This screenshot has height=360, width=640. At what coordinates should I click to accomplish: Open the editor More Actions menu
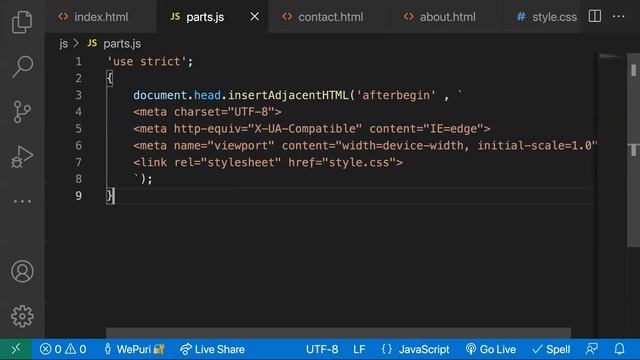pyautogui.click(x=619, y=16)
